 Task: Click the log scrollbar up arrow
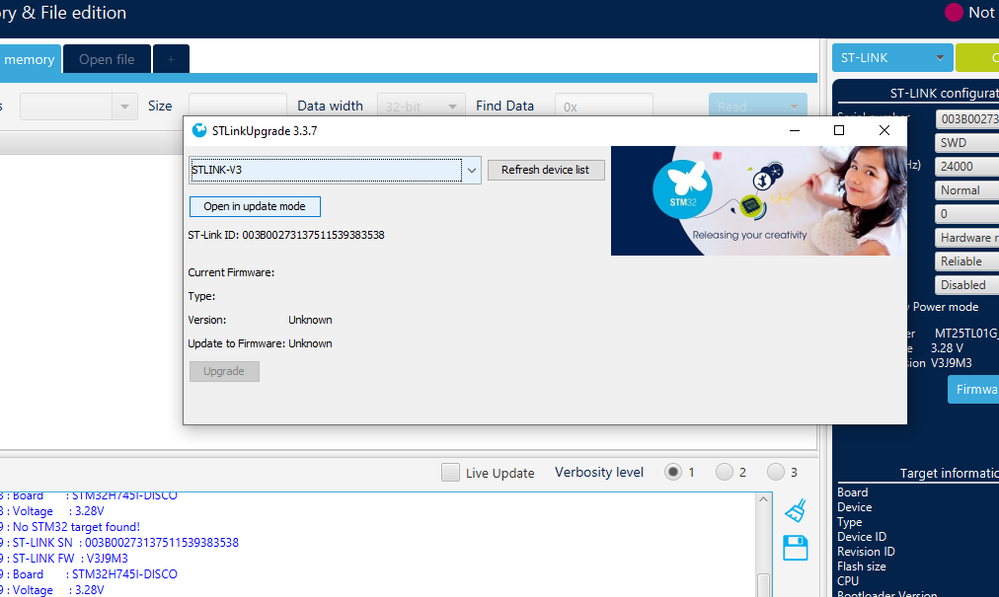(763, 500)
